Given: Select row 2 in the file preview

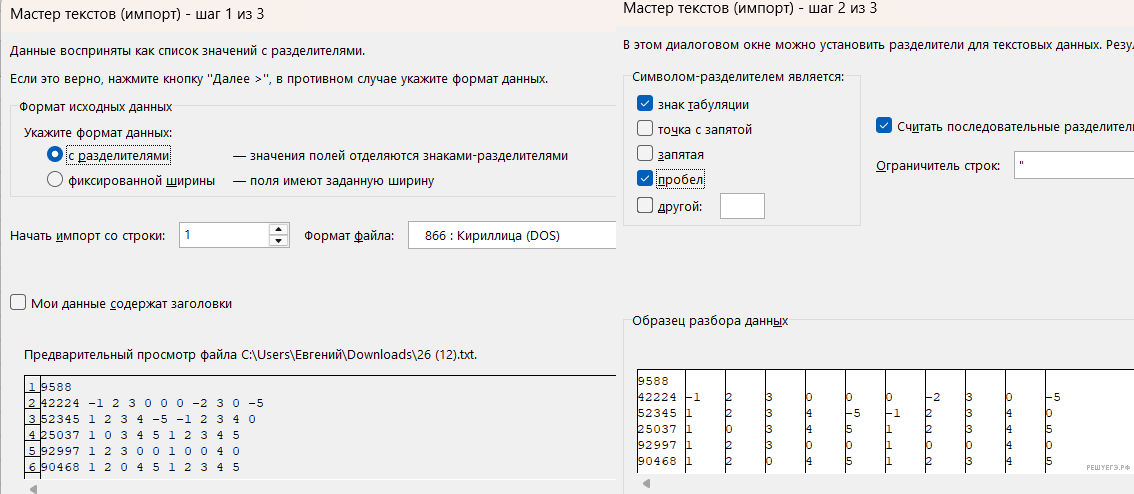Looking at the screenshot, I should pyautogui.click(x=32, y=403).
